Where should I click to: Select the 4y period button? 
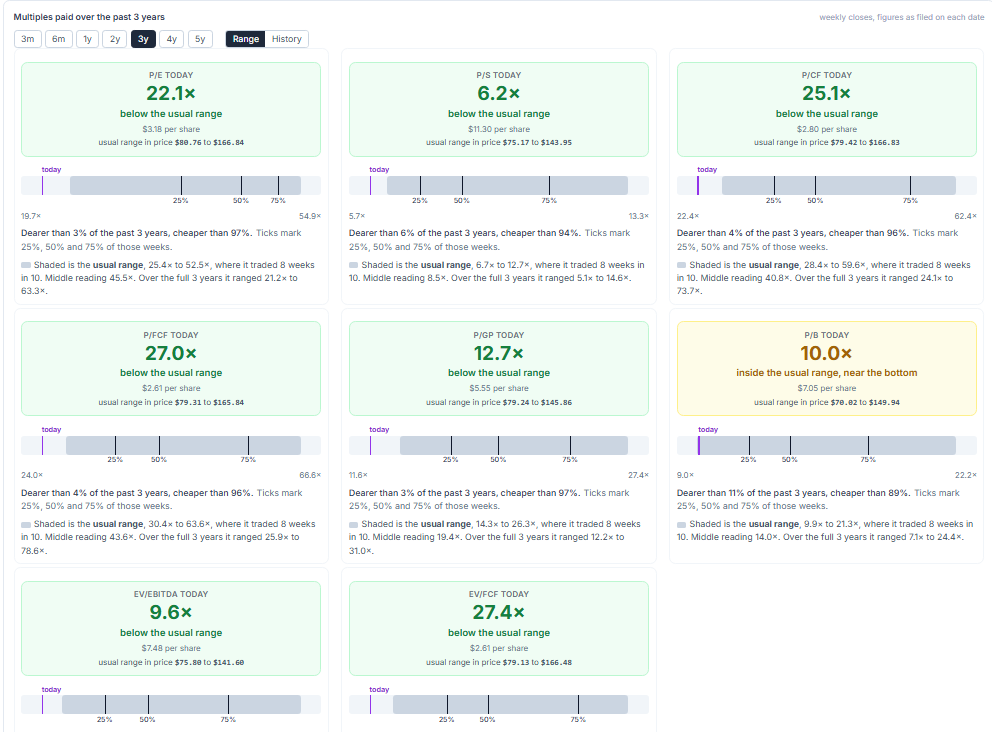click(x=171, y=39)
